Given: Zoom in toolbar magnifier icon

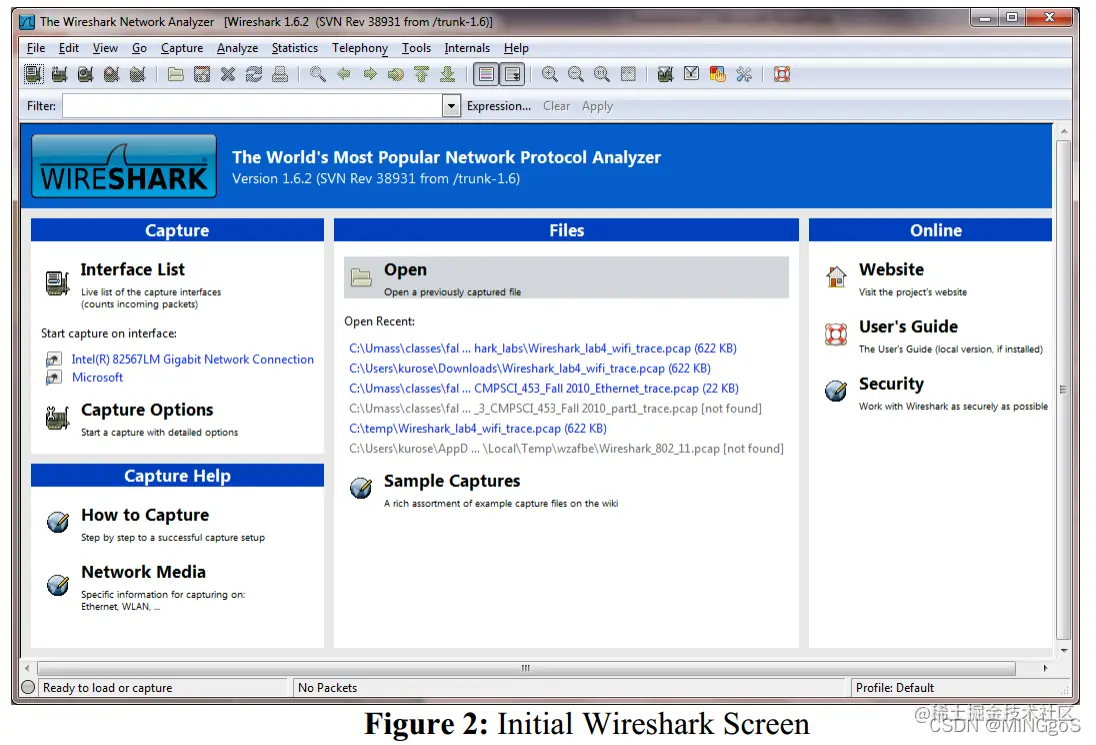Looking at the screenshot, I should pos(549,74).
